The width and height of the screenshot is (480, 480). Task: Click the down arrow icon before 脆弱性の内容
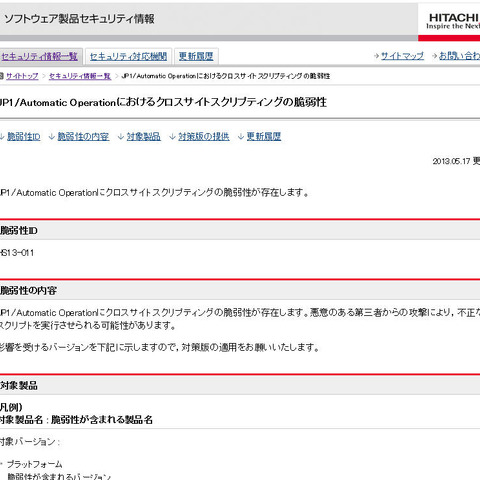pyautogui.click(x=52, y=137)
